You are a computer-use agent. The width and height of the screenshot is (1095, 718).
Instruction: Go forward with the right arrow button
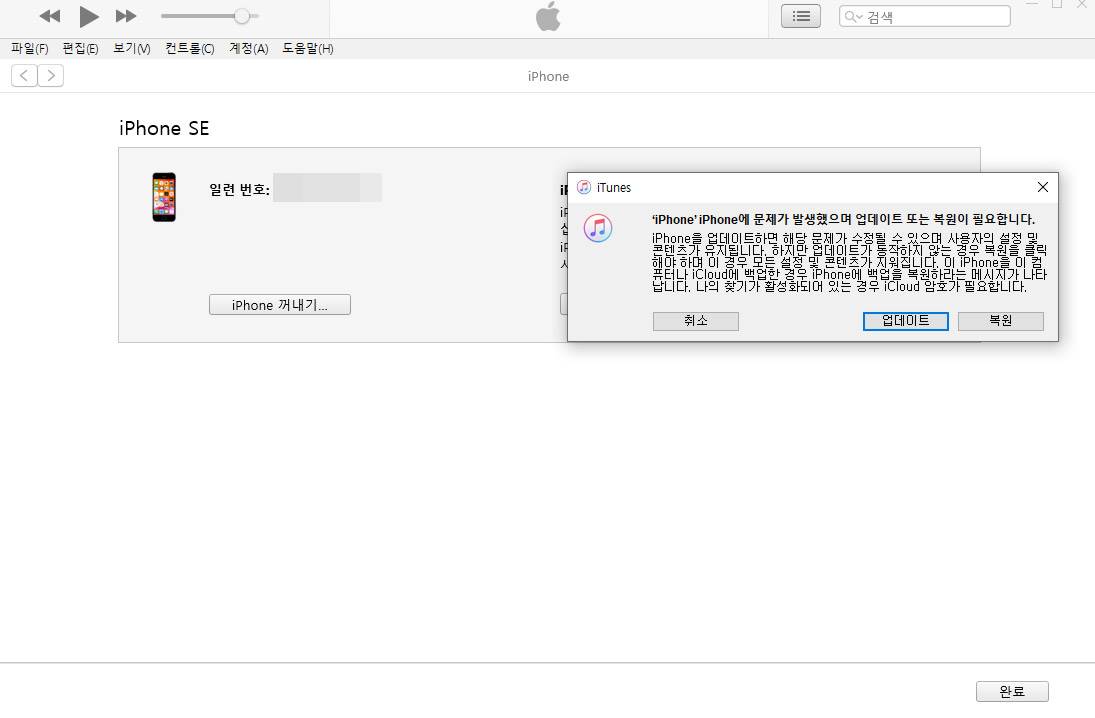click(51, 75)
